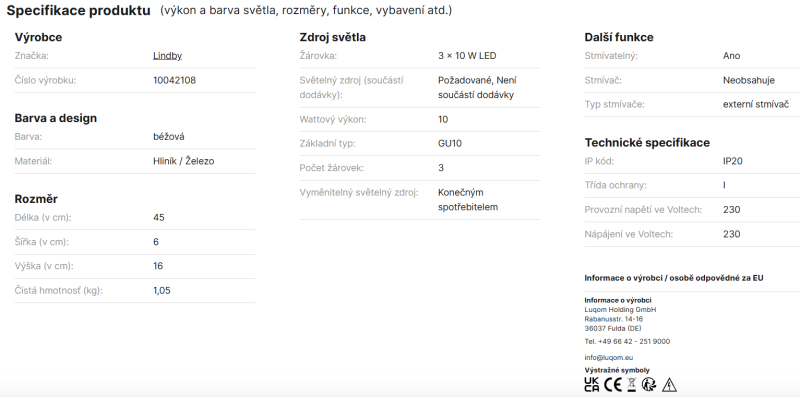
Task: Click the UKCA conformity mark icon
Action: 592,384
